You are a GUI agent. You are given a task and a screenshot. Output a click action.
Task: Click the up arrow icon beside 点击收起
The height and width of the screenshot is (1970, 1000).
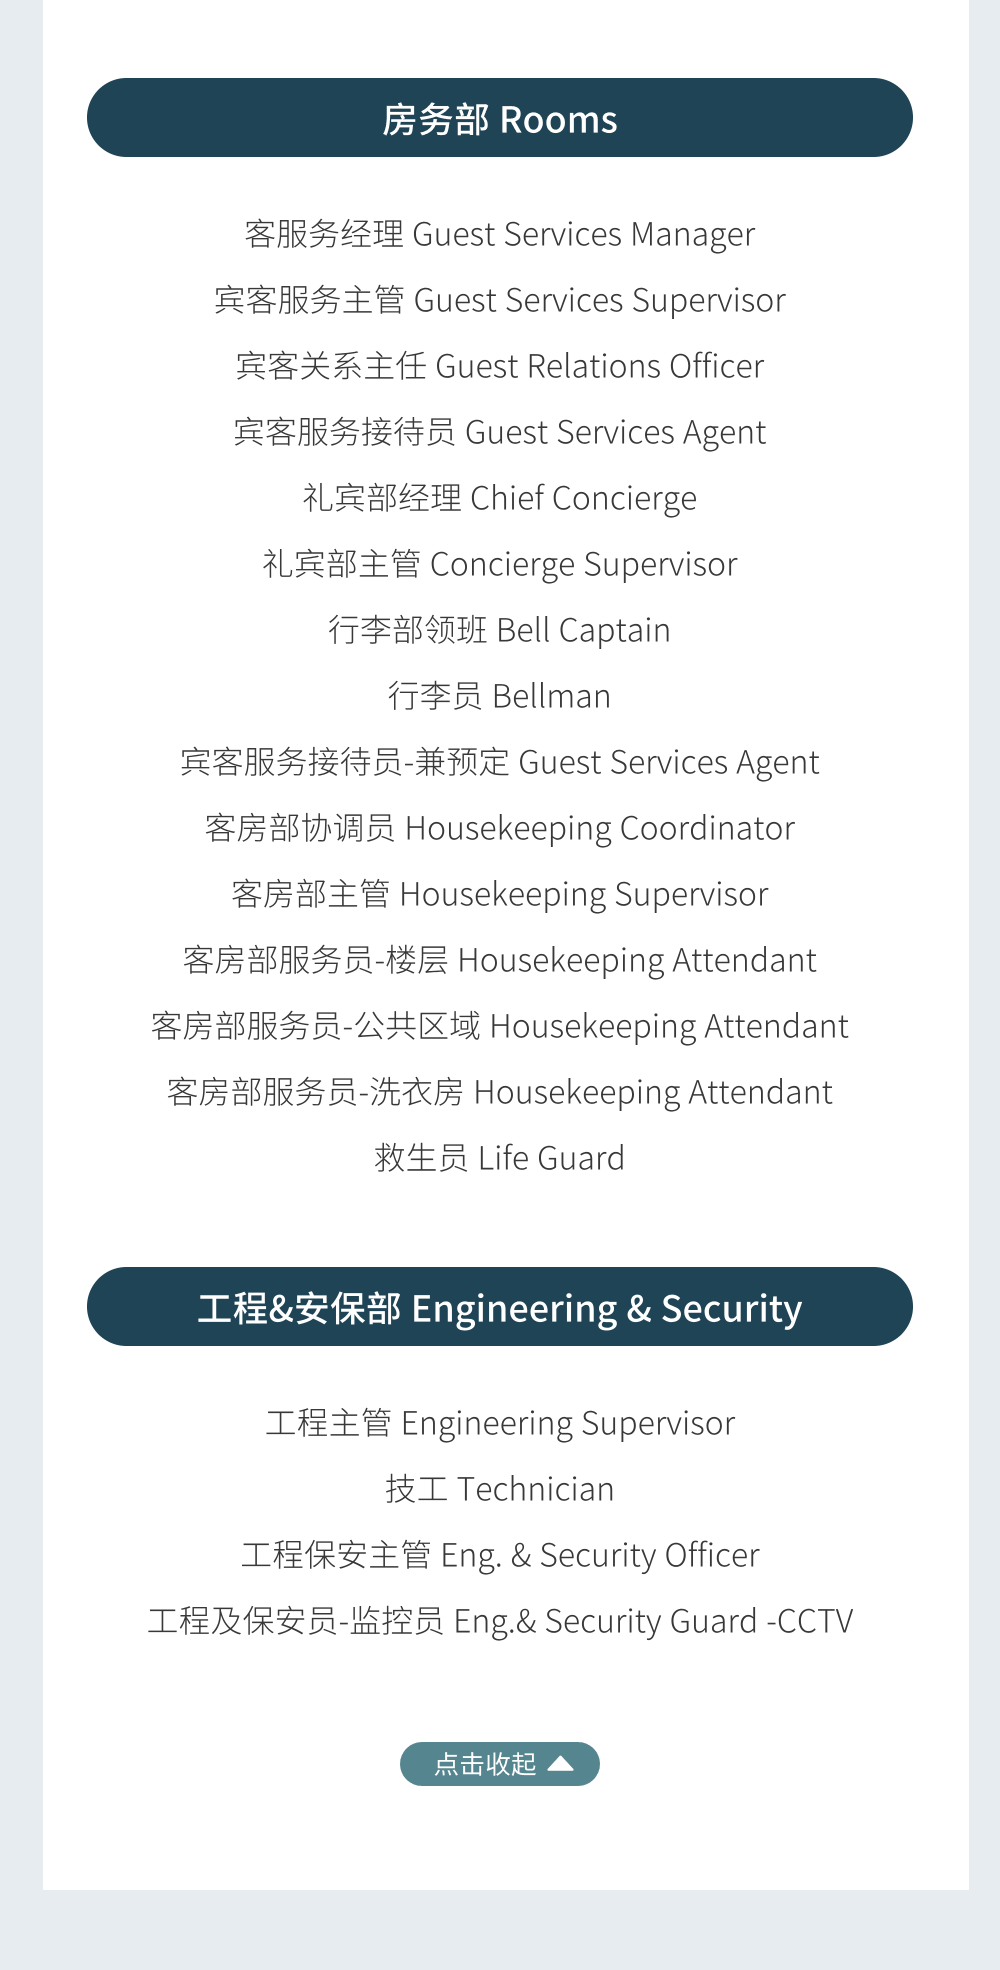[x=561, y=1763]
